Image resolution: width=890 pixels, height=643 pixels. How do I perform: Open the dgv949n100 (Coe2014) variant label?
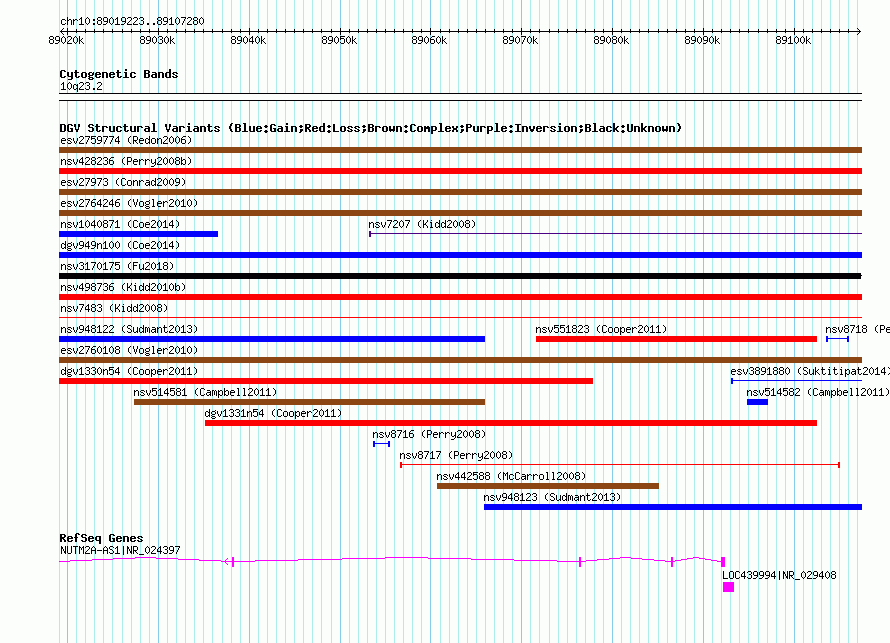point(120,245)
